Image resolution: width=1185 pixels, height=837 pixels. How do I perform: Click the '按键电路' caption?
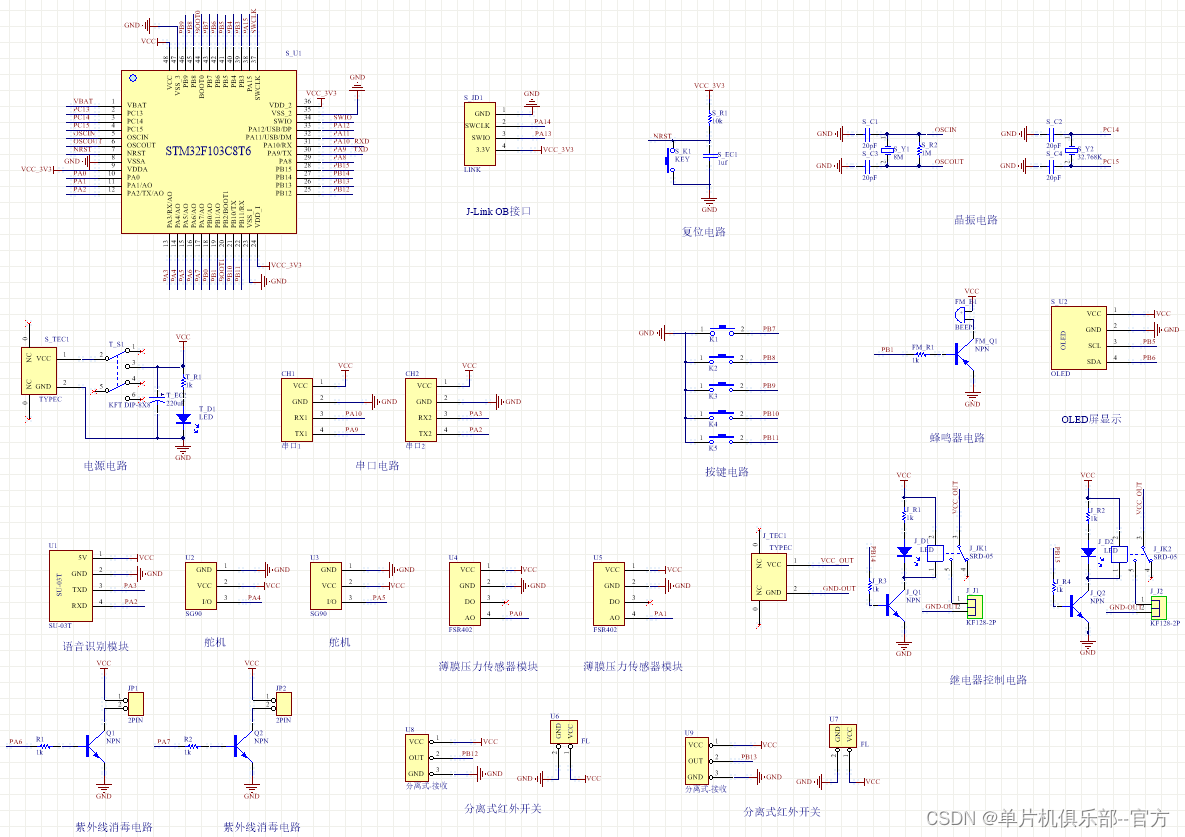click(x=726, y=472)
